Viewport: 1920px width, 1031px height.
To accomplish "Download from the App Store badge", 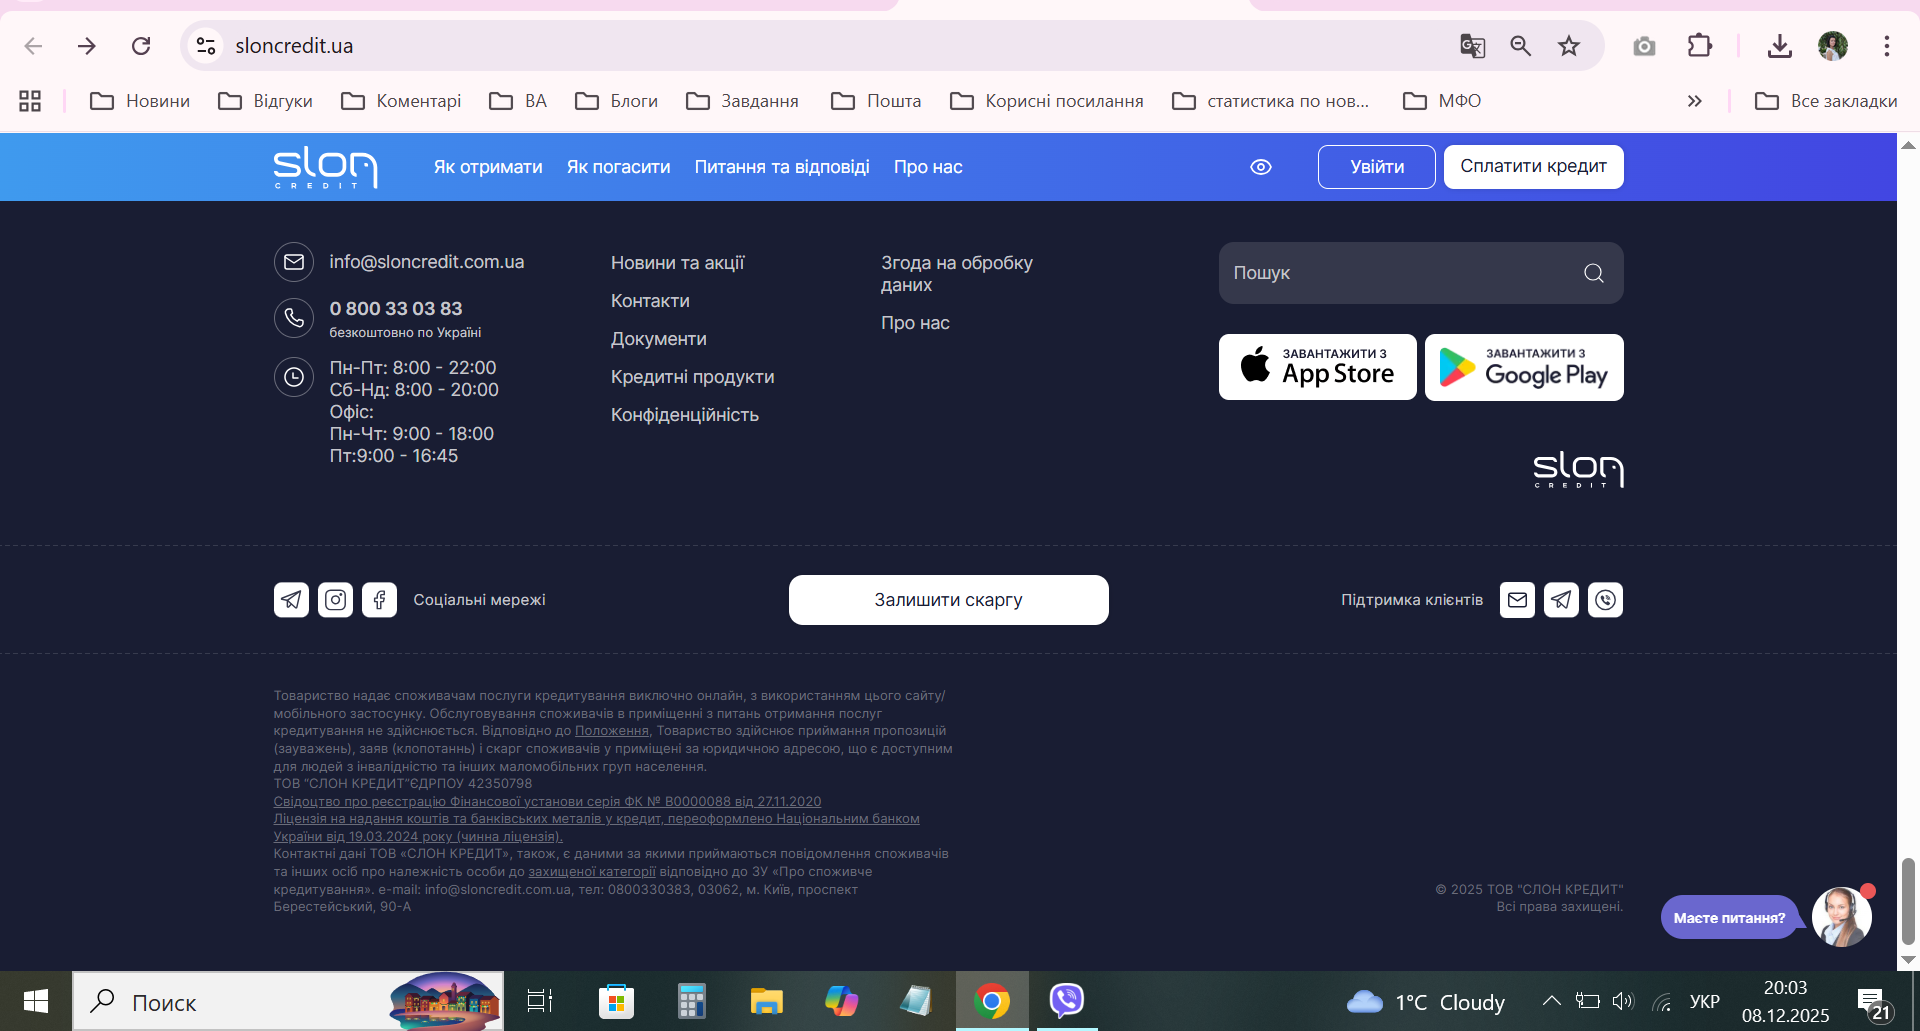I will [1318, 367].
